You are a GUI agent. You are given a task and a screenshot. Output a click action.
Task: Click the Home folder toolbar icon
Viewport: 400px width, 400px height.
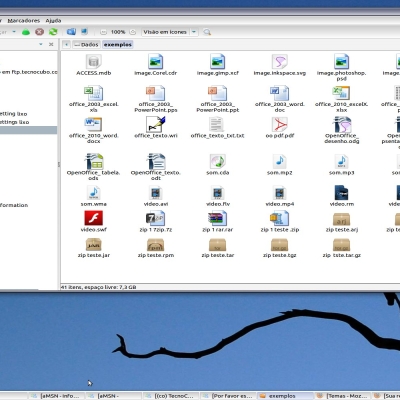click(71, 32)
